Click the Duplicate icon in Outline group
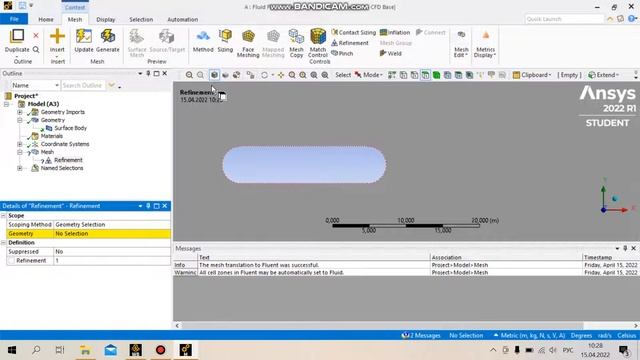Image resolution: width=640 pixels, height=360 pixels. pos(17,40)
